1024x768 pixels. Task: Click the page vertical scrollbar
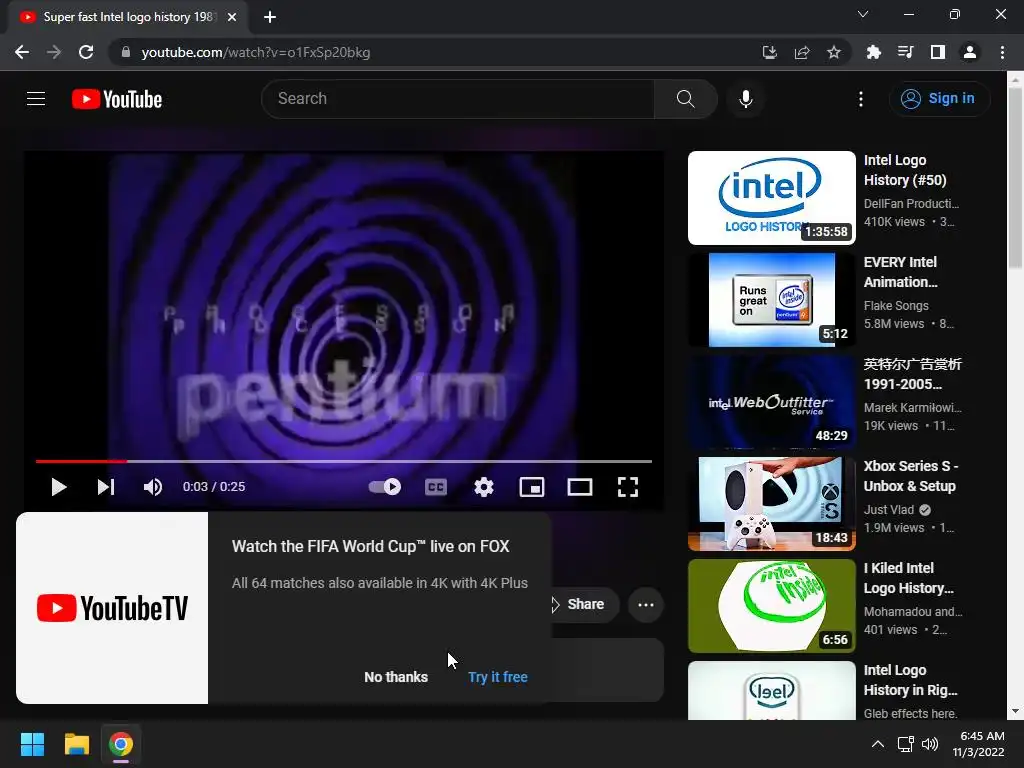pyautogui.click(x=1015, y=176)
